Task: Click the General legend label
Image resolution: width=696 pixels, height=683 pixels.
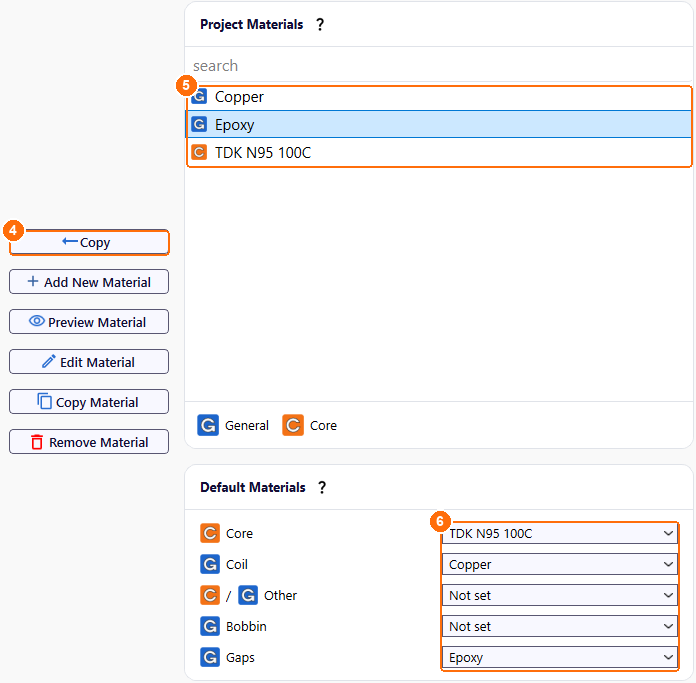Action: pyautogui.click(x=247, y=426)
